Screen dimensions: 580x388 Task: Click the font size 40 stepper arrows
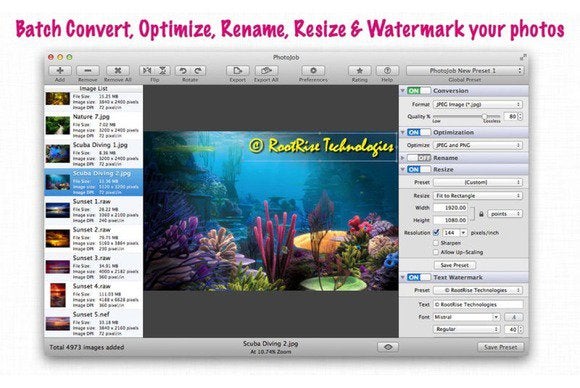[x=520, y=329]
